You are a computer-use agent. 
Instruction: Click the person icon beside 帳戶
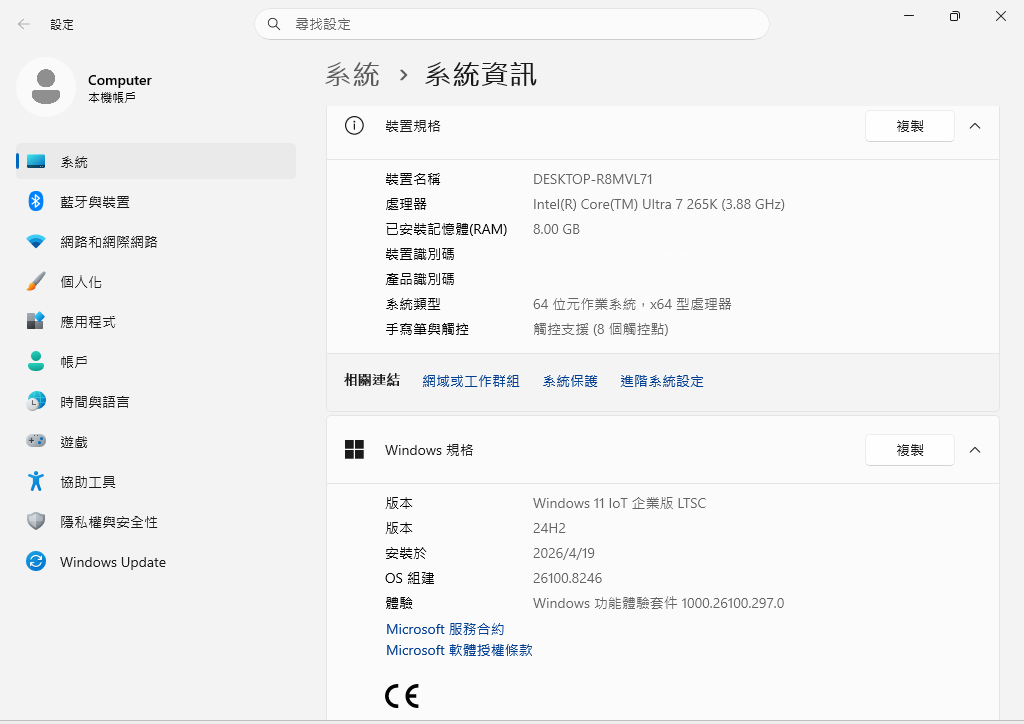[x=36, y=361]
